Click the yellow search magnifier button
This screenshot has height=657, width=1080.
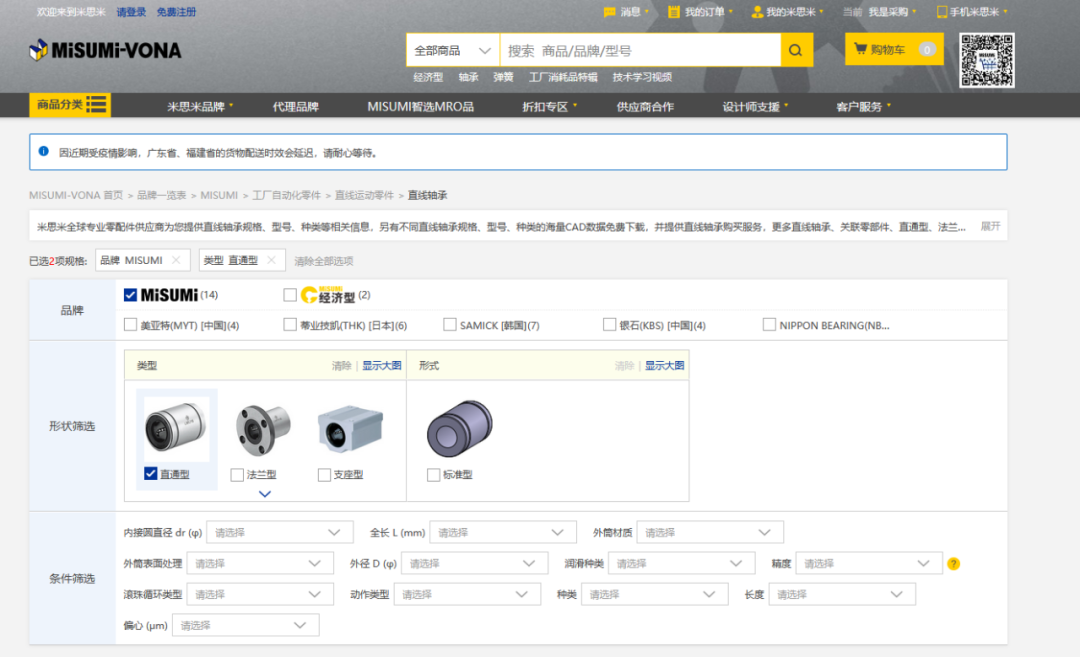coord(796,50)
